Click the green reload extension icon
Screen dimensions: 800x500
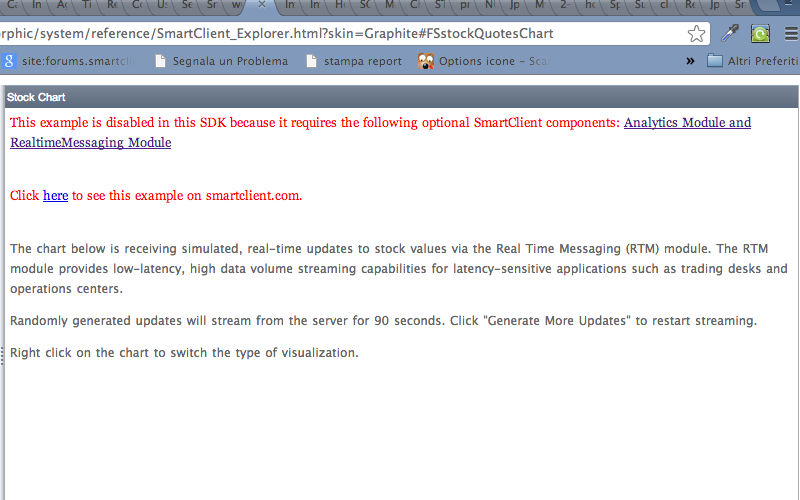(x=760, y=34)
